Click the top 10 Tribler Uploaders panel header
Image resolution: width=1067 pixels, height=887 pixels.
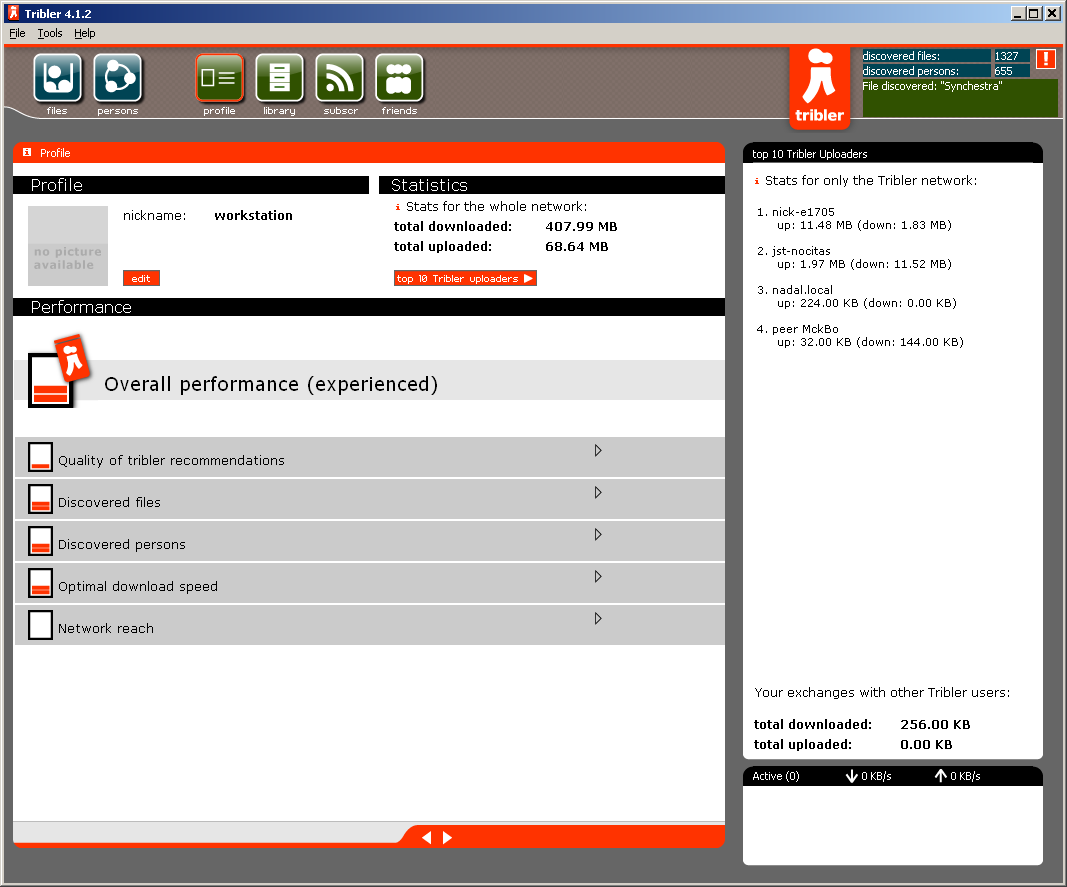coord(893,153)
